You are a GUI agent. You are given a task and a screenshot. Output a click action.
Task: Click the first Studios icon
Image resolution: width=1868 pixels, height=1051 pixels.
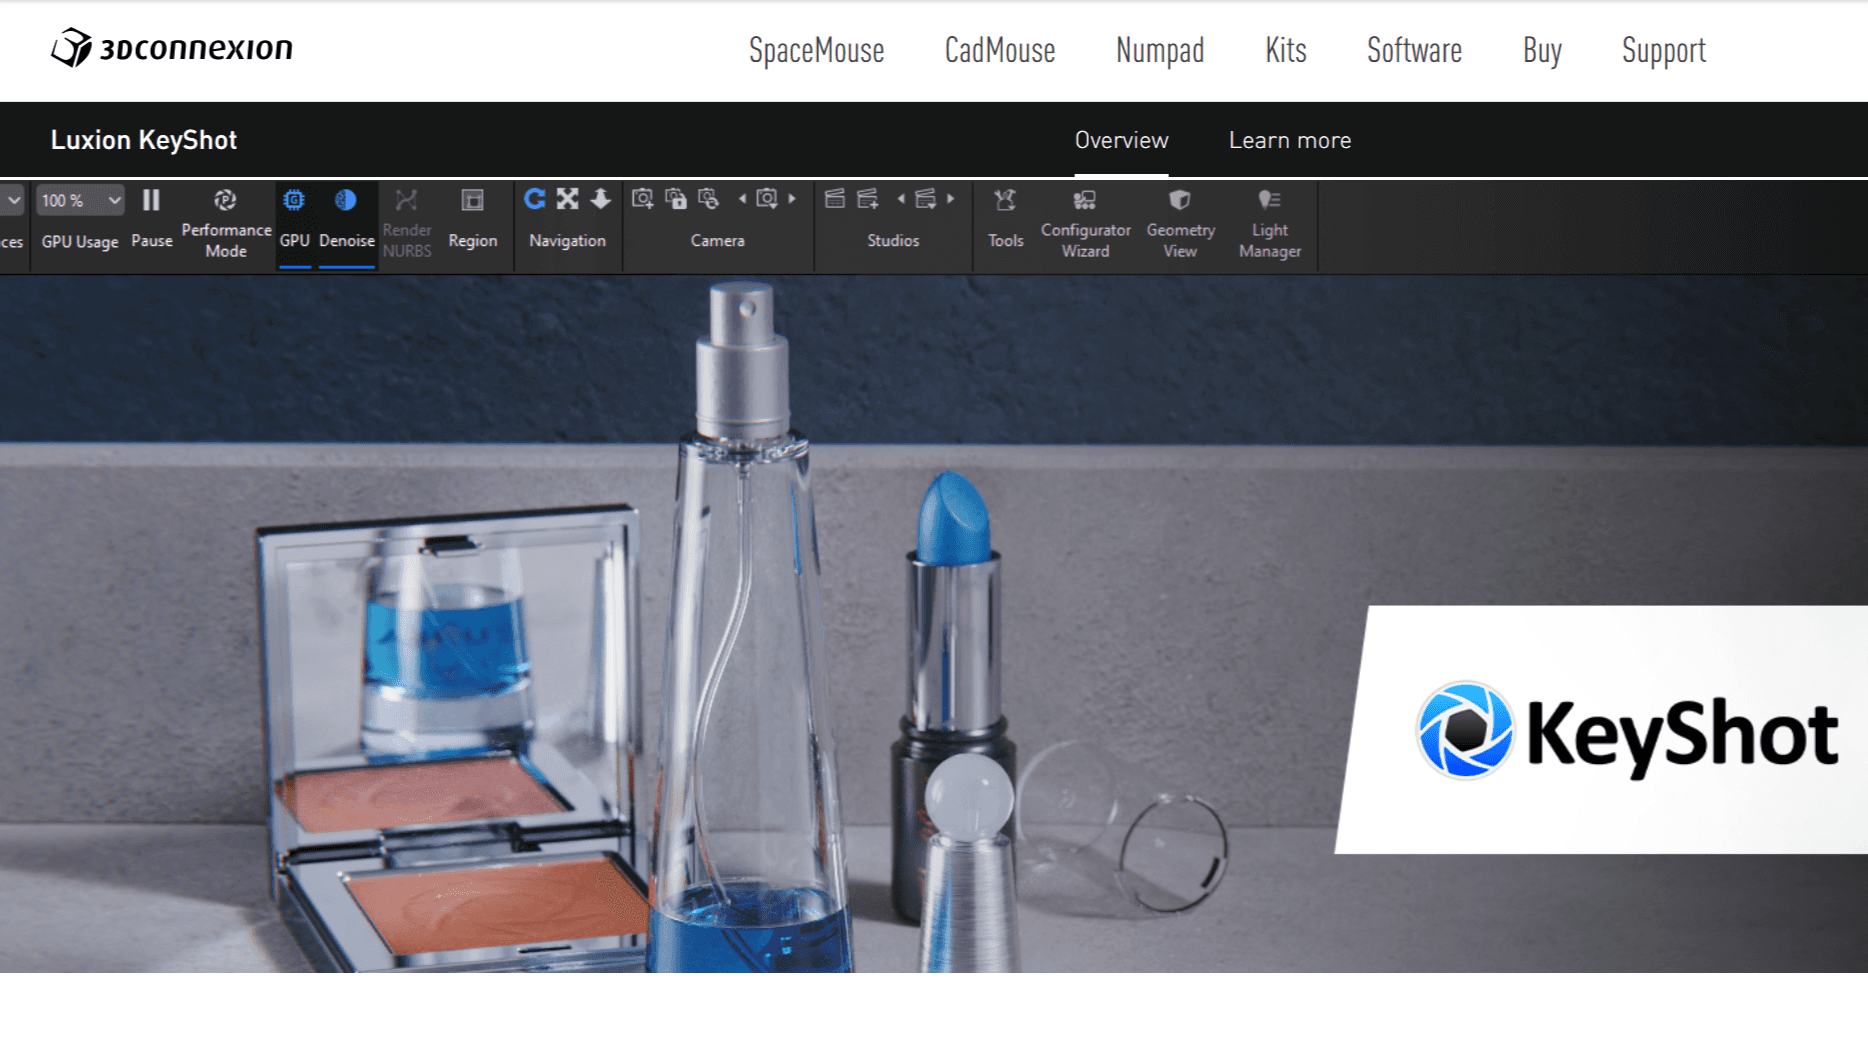(x=835, y=199)
